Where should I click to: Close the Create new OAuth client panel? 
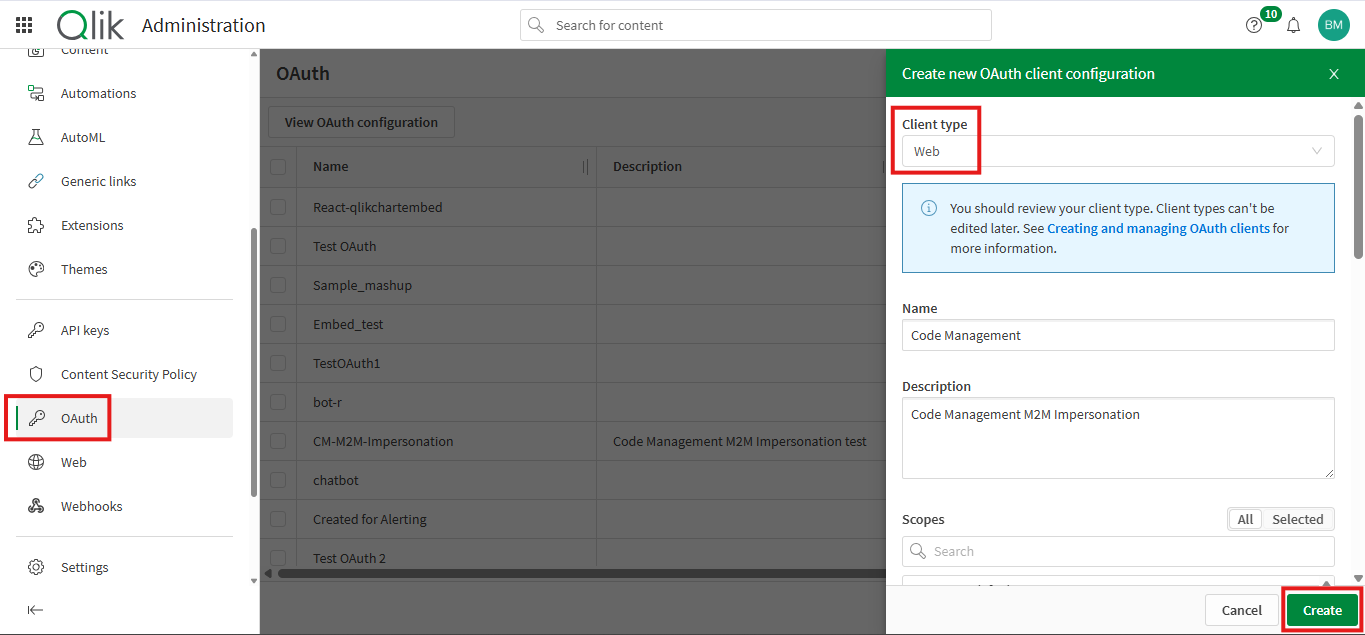point(1334,74)
